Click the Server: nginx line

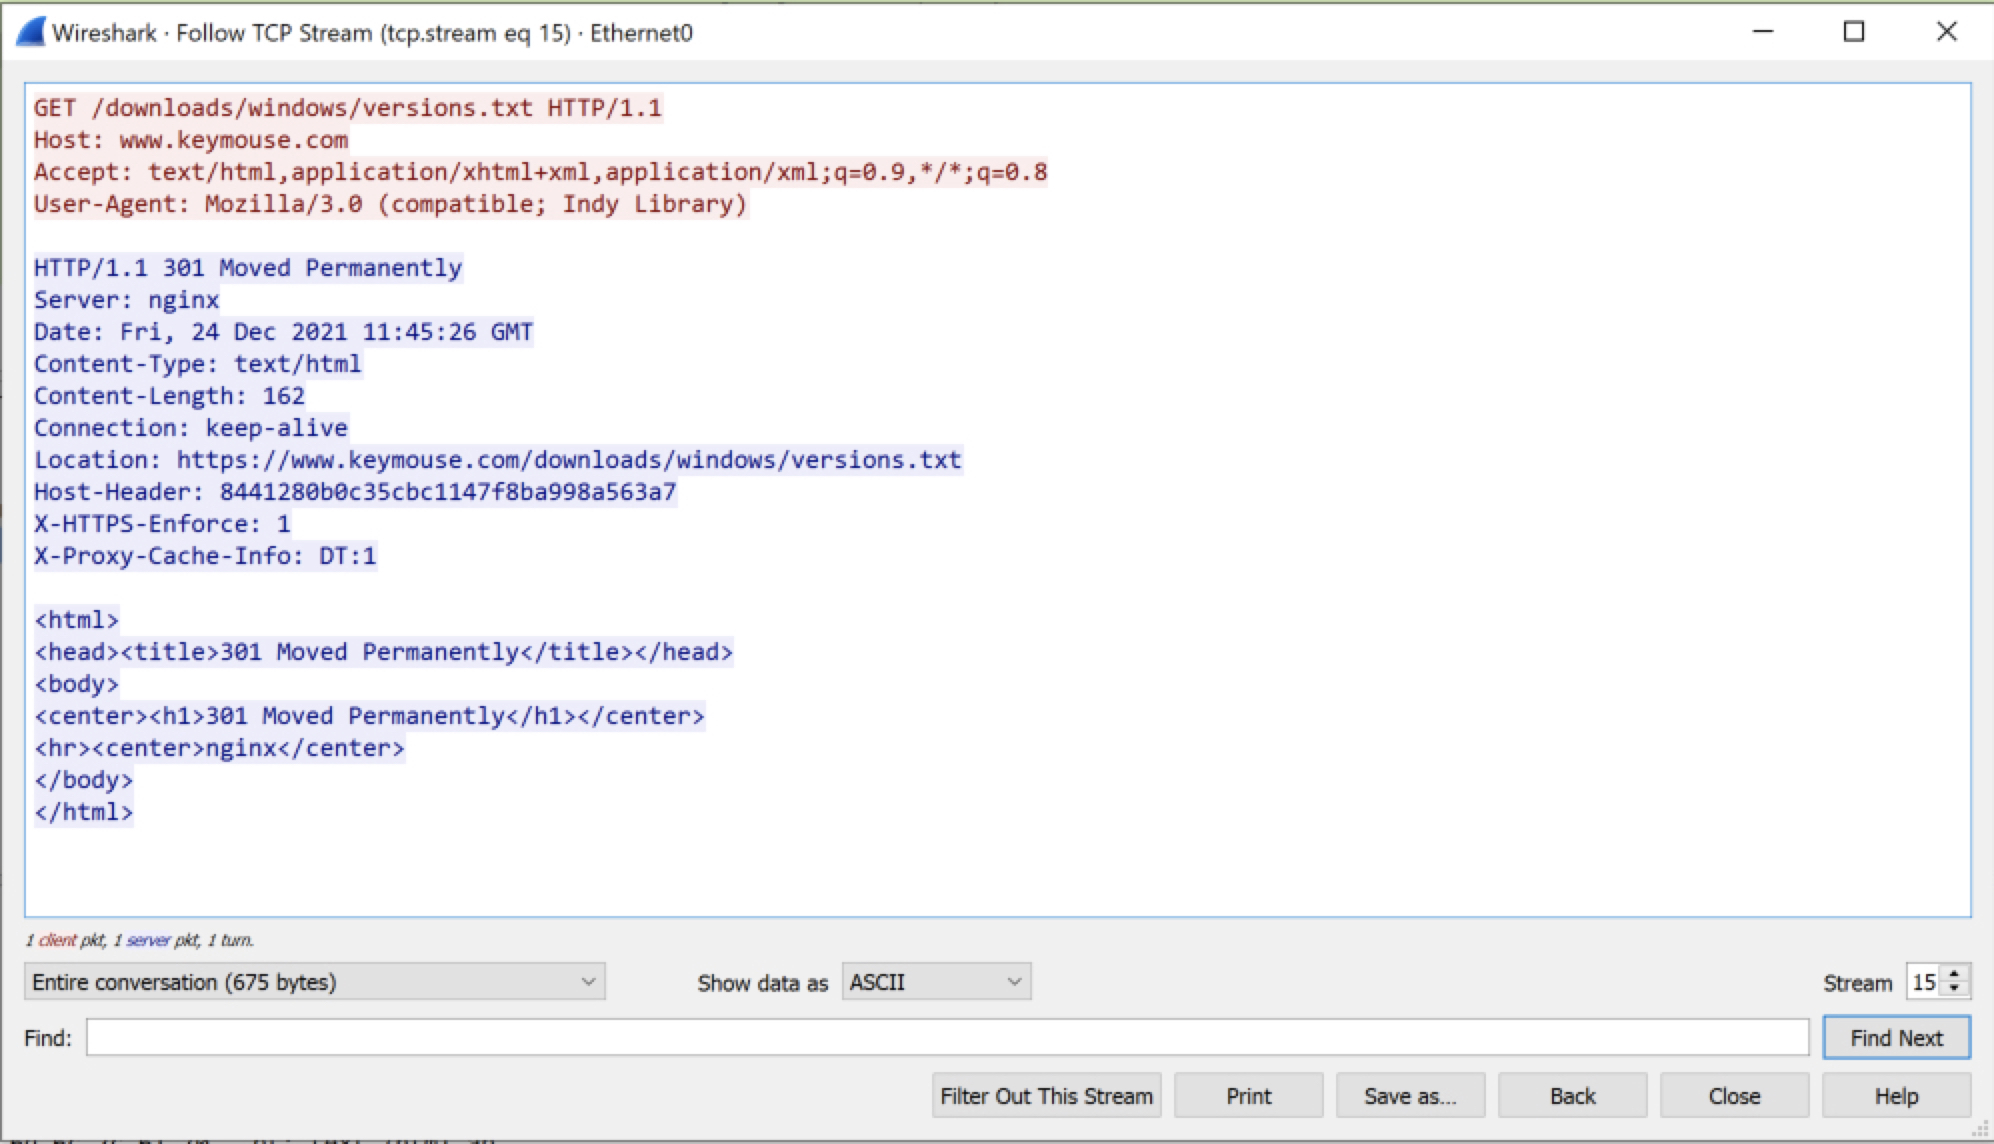click(x=126, y=300)
